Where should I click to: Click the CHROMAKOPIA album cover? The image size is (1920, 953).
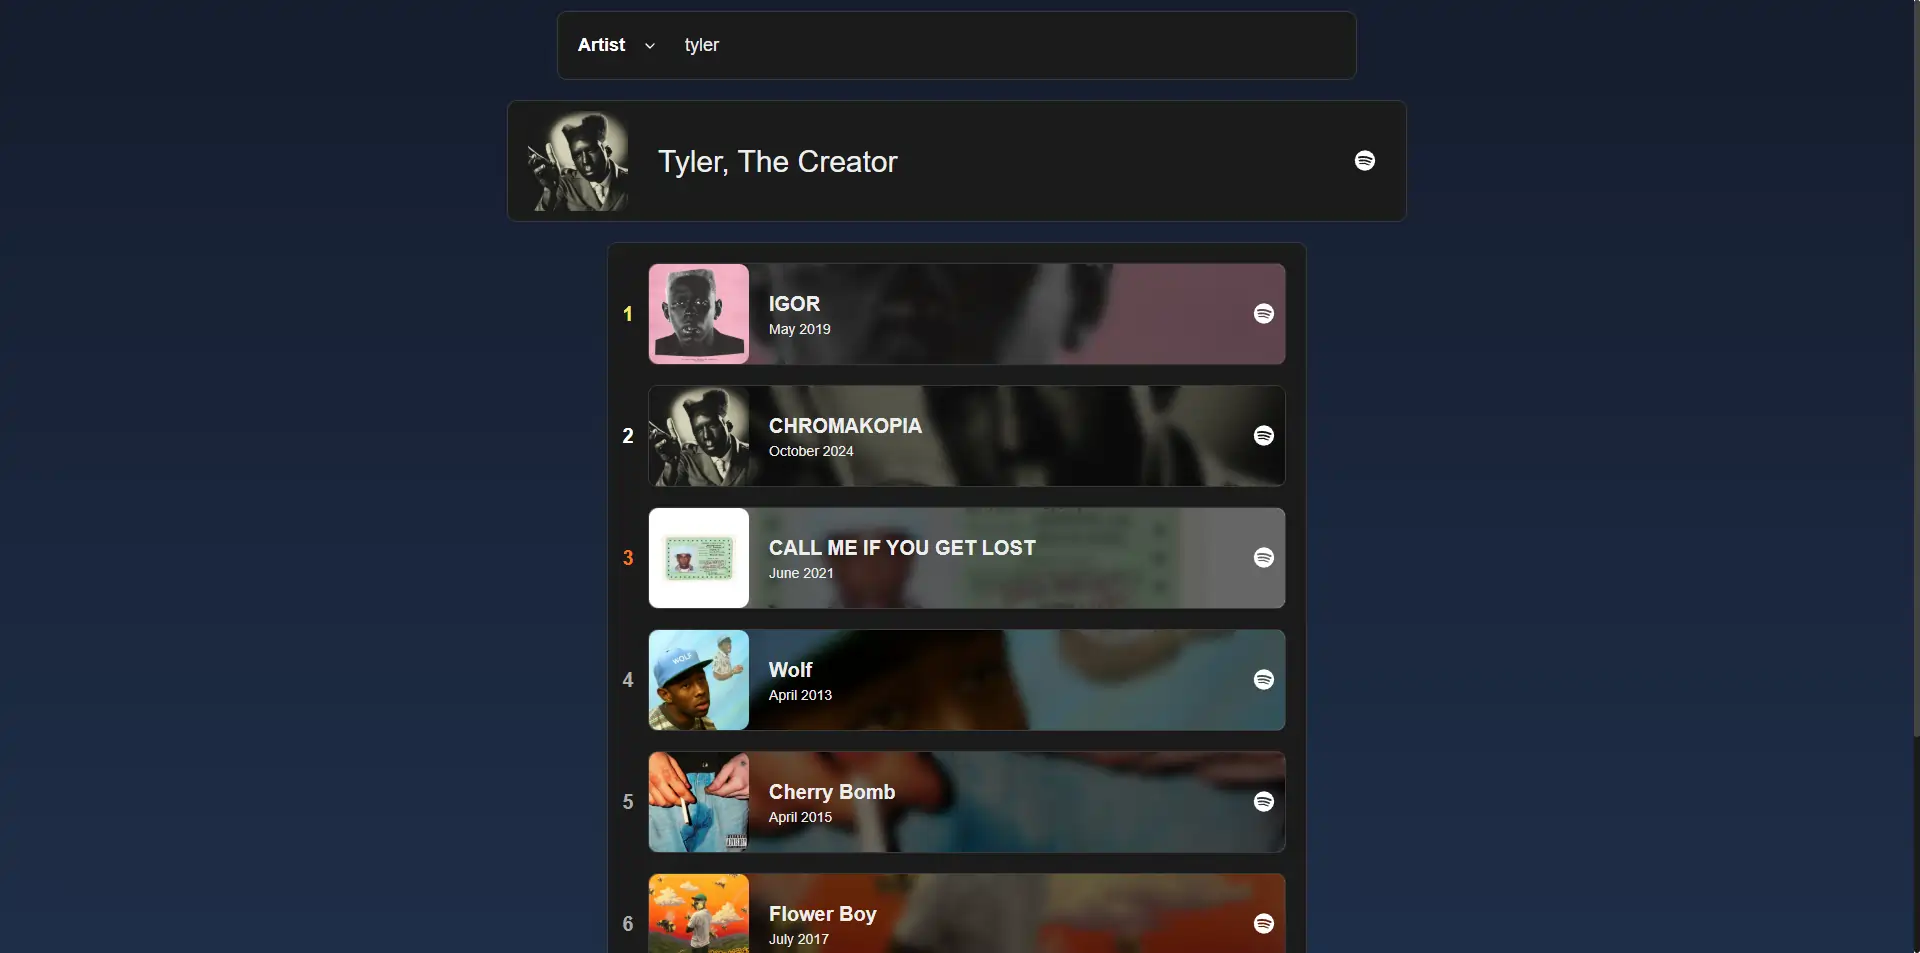(698, 436)
